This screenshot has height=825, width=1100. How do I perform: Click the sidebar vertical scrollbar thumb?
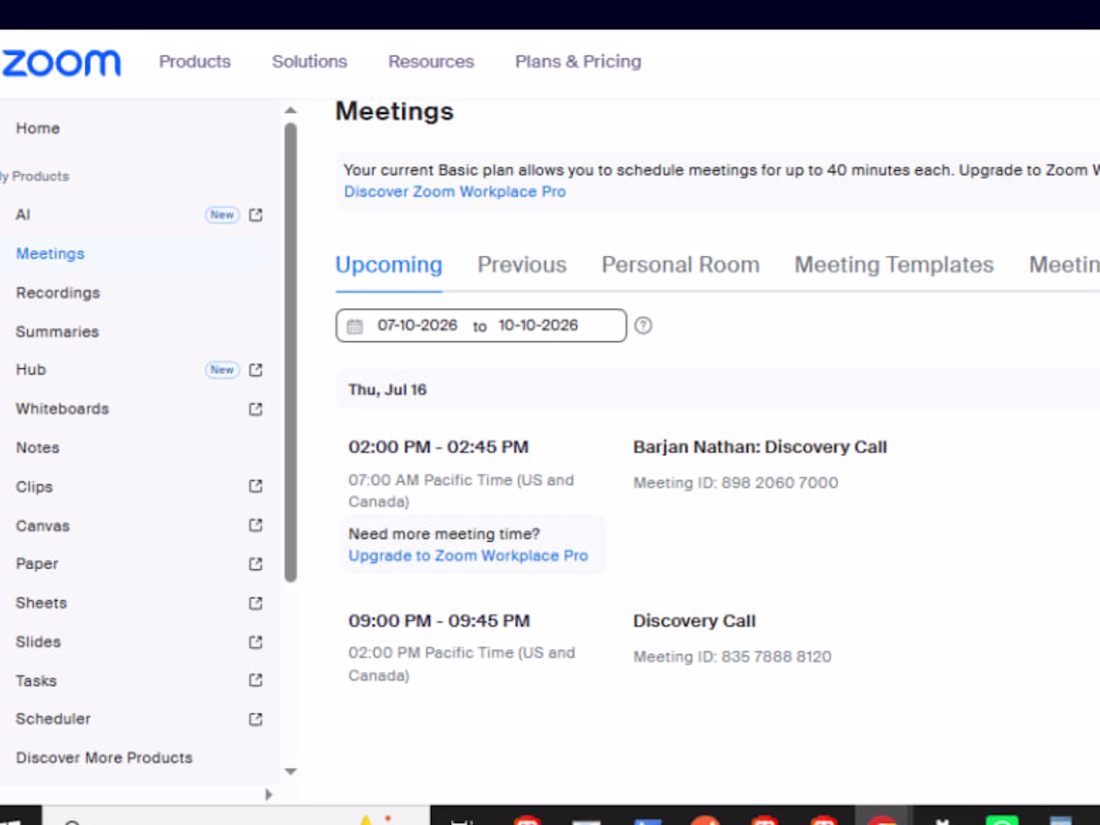tap(290, 352)
